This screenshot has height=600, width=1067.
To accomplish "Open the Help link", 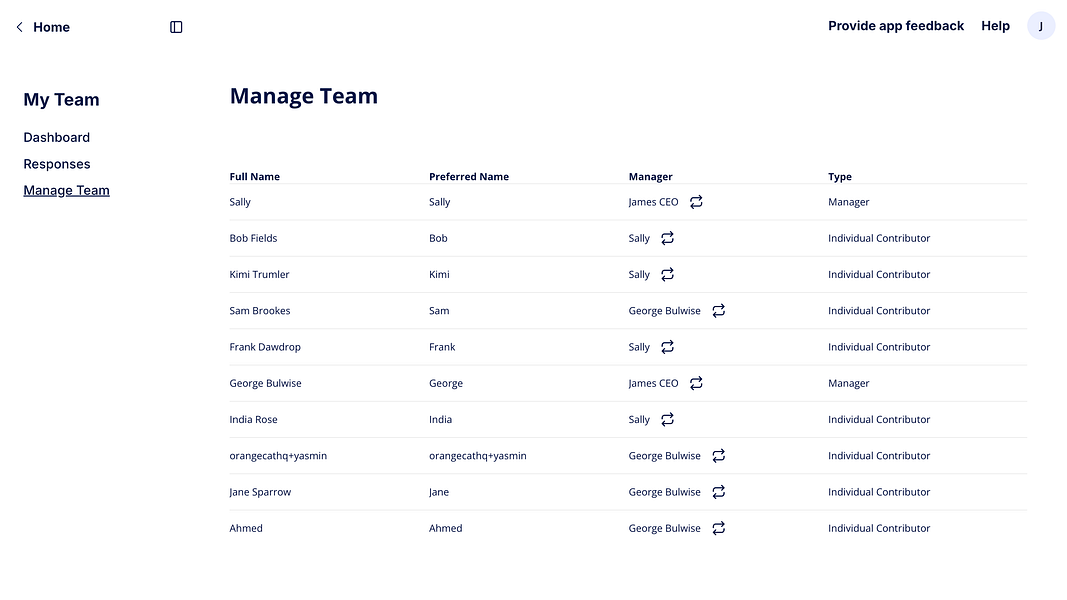I will 995,26.
